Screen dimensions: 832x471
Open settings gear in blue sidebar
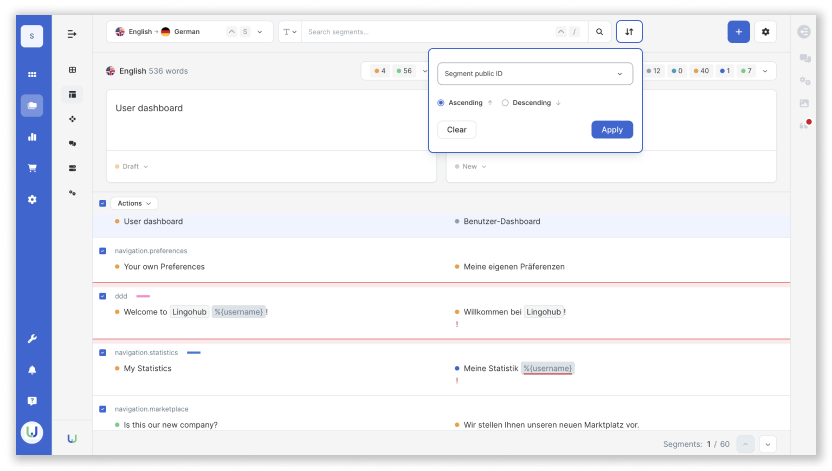32,199
